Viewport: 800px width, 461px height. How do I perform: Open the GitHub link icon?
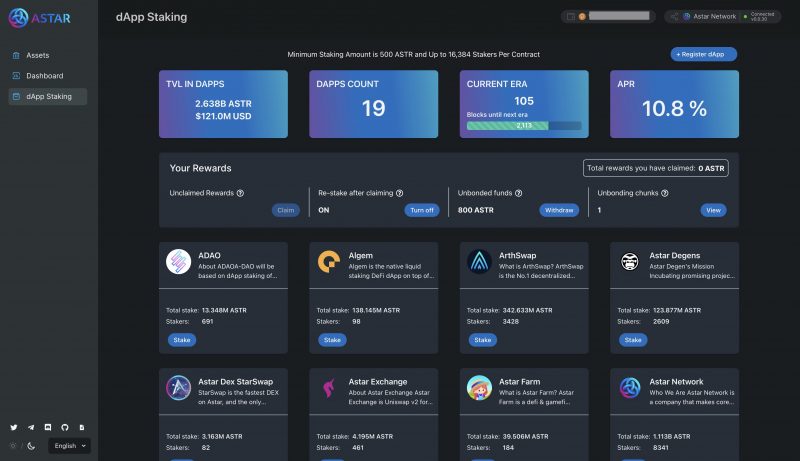65,427
